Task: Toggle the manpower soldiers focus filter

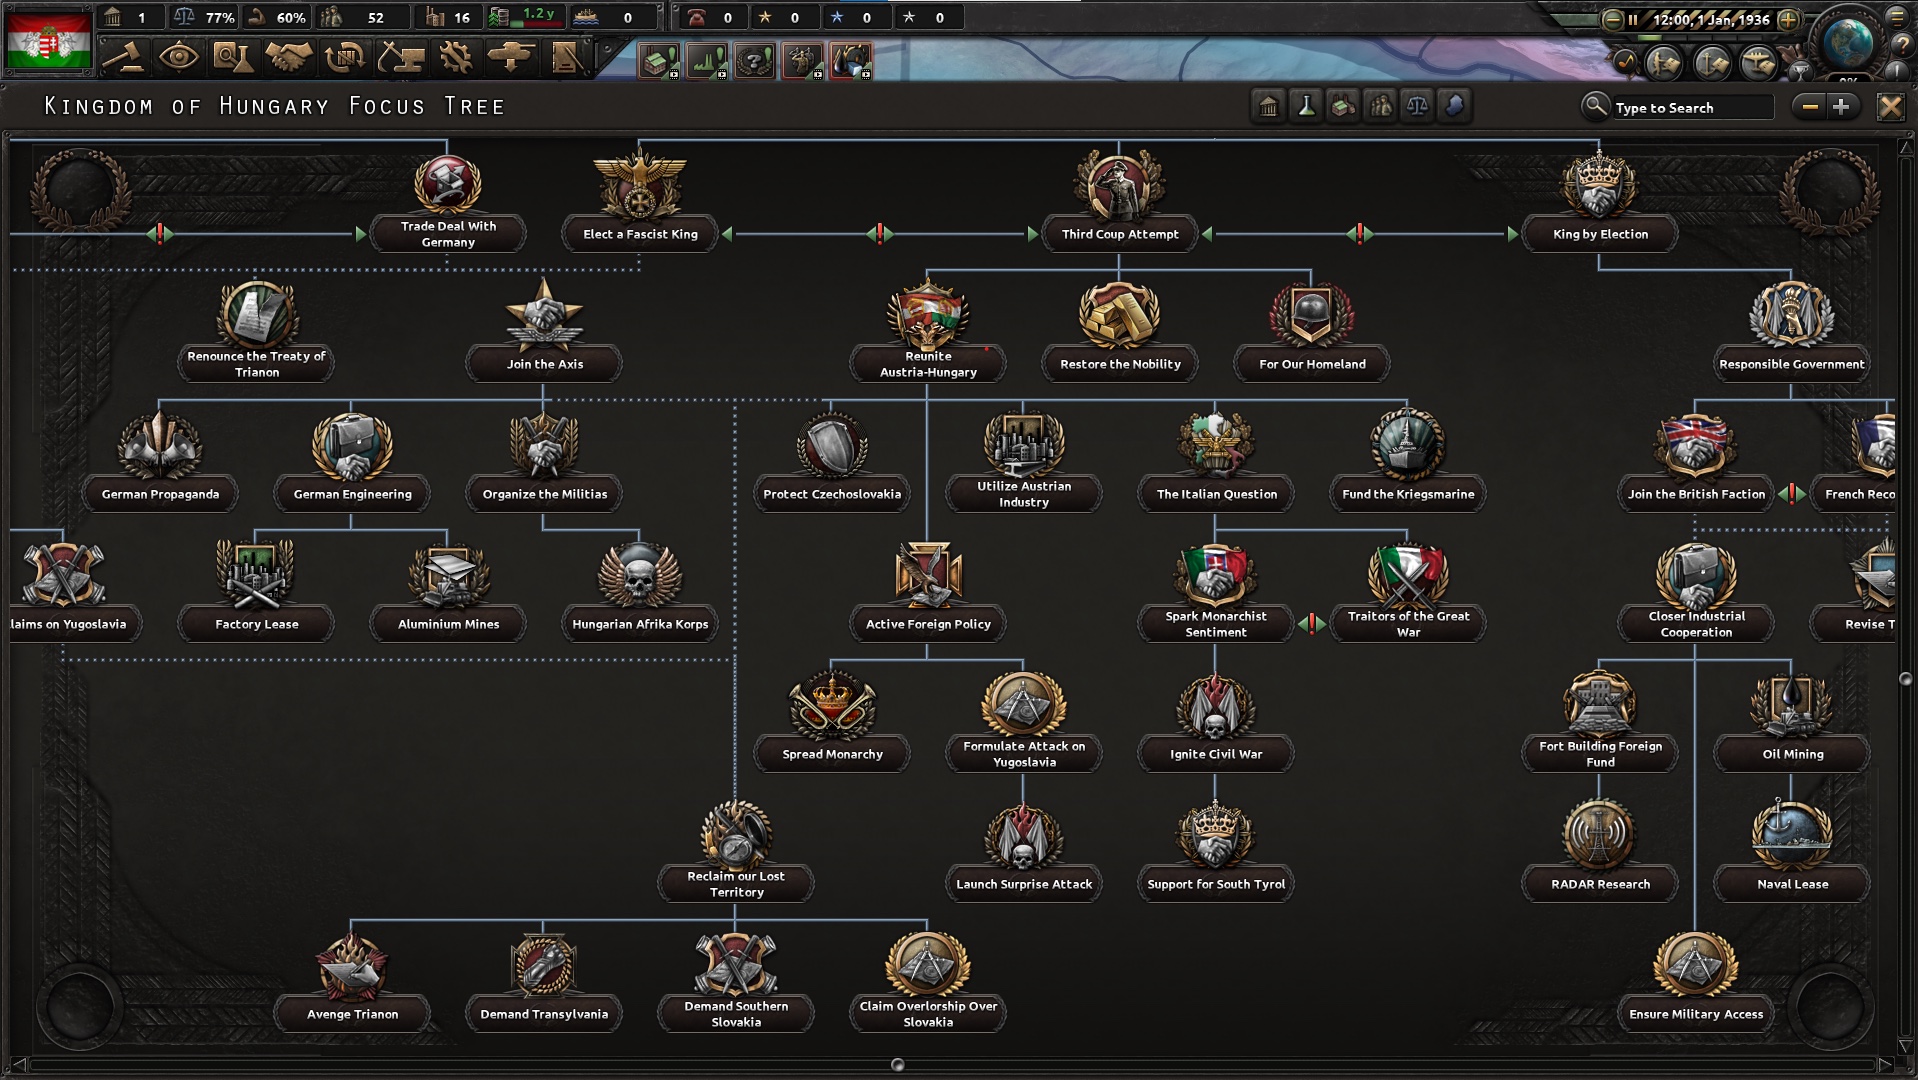Action: click(1380, 106)
